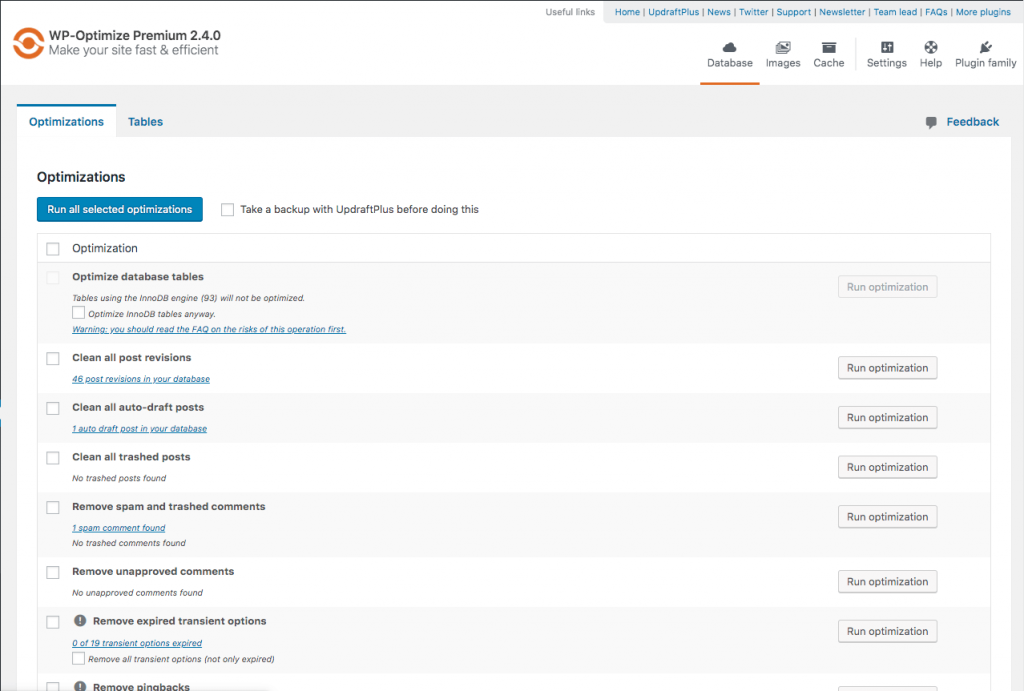Check Remove all transient options
Screen dimensions: 1024x691
78,658
